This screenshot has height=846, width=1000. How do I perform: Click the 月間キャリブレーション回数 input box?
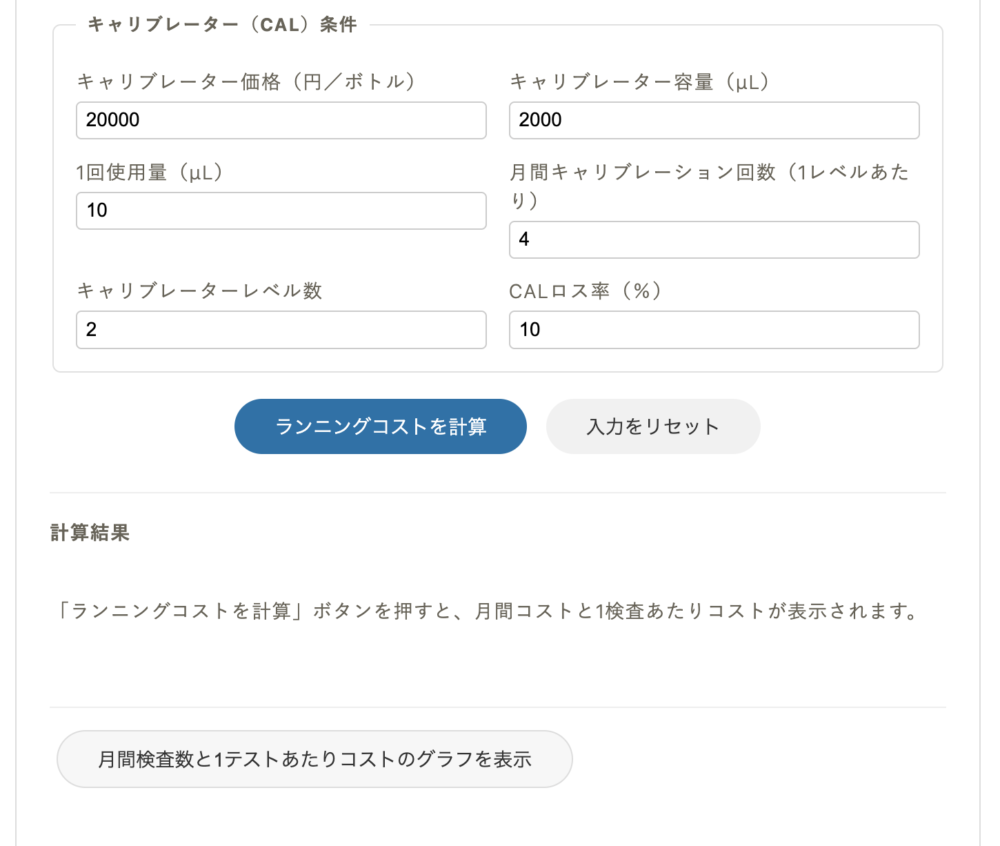click(714, 240)
